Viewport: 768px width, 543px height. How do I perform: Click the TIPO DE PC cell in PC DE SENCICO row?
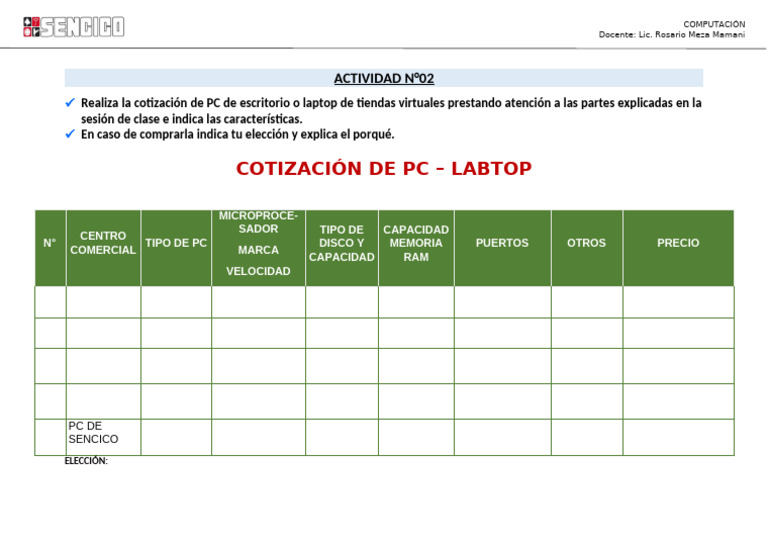[176, 437]
